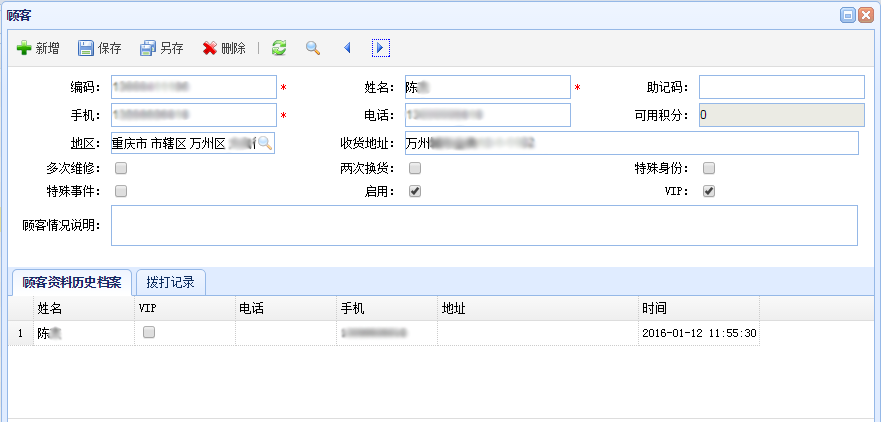Switch to 拨打记录 tab
This screenshot has height=422, width=881.
tap(170, 282)
